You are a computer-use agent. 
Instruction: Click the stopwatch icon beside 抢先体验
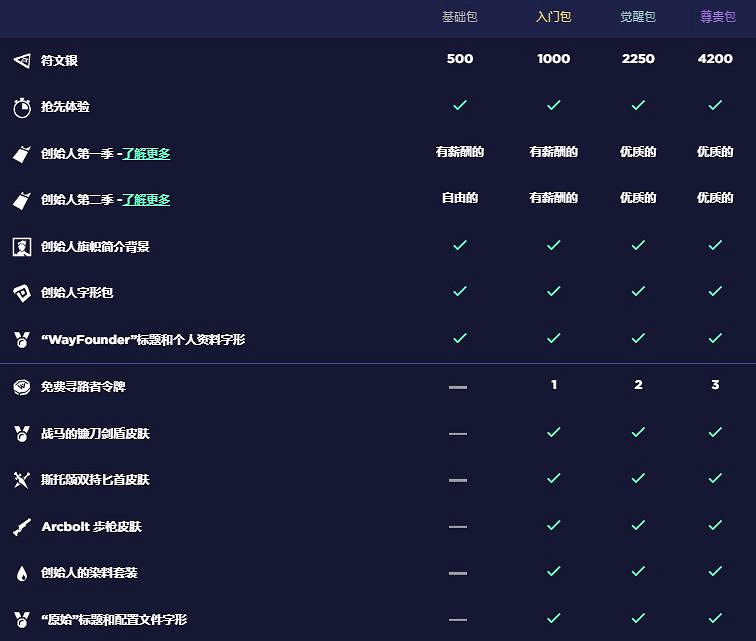click(x=22, y=107)
